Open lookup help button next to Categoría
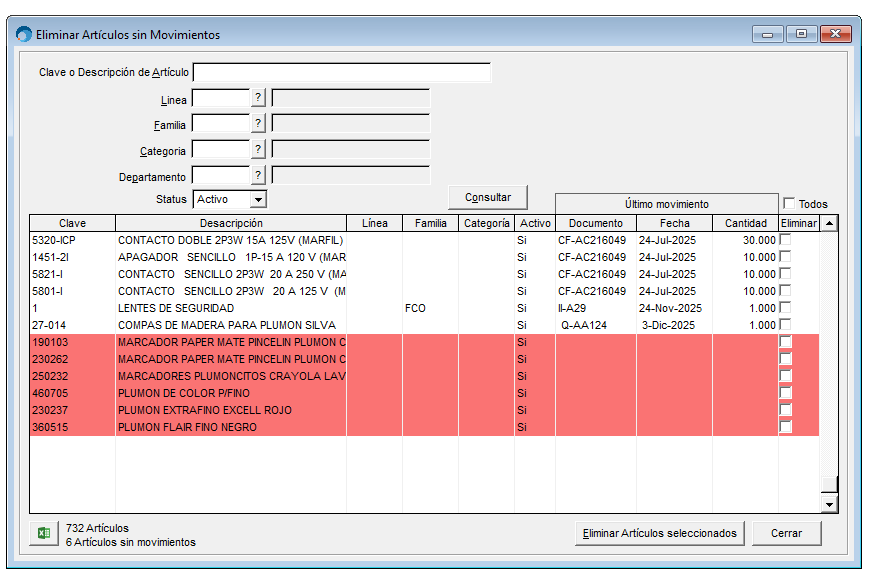Viewport: 872px width, 574px height. [258, 150]
